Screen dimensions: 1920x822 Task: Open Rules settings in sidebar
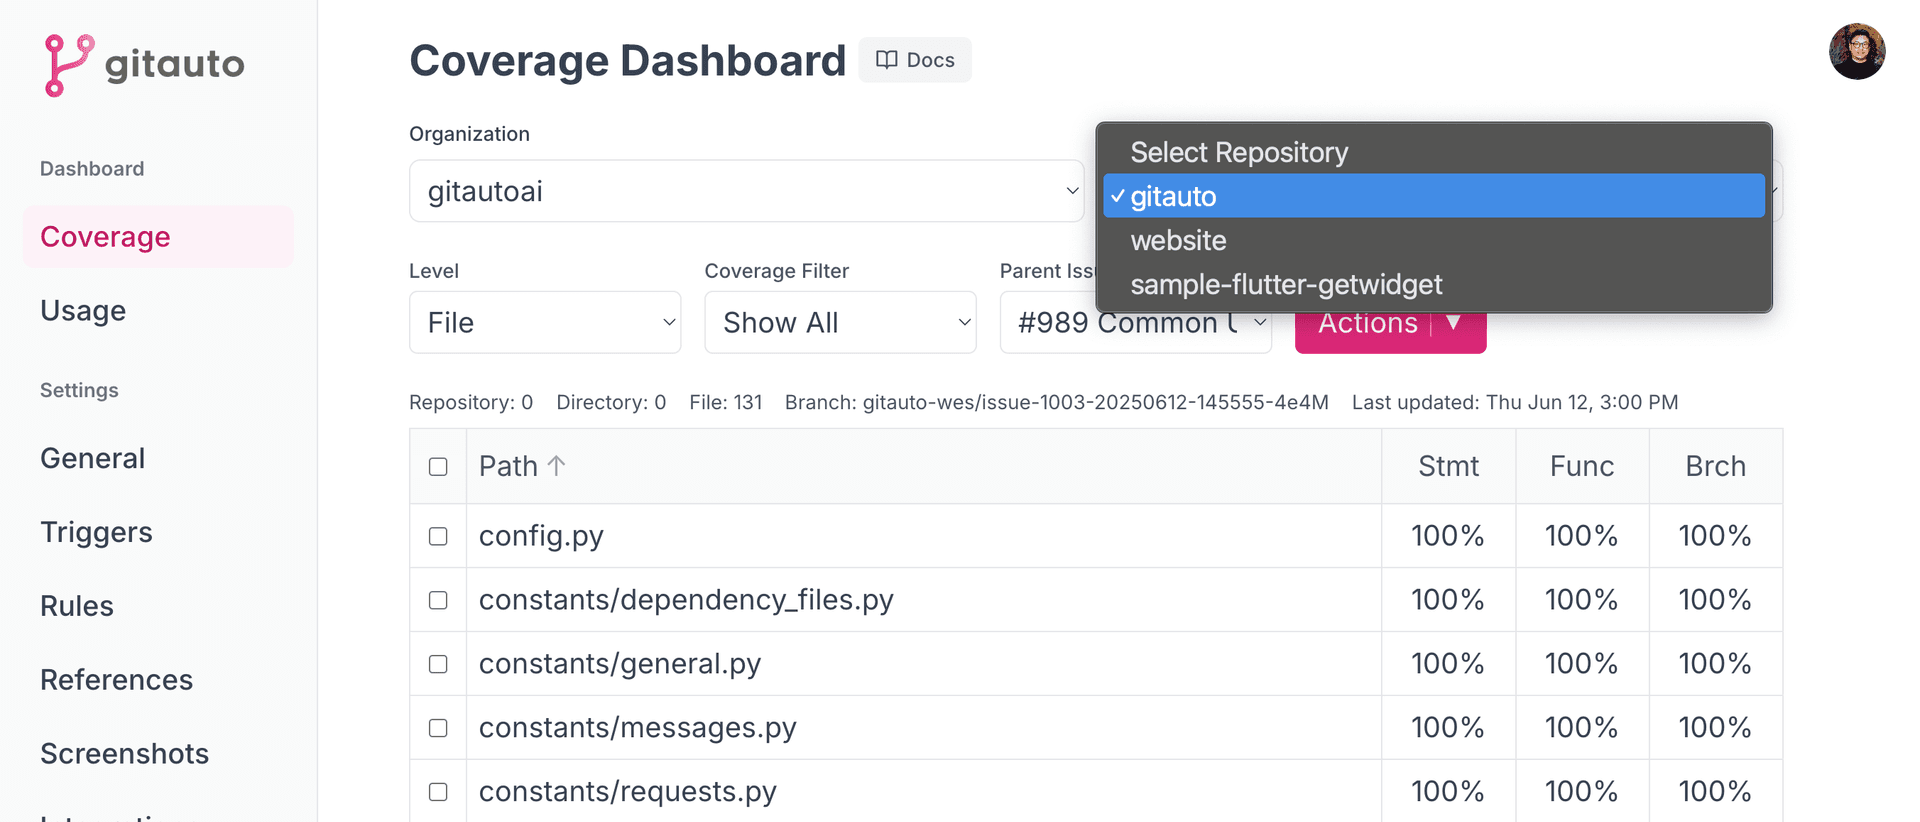[x=77, y=606]
